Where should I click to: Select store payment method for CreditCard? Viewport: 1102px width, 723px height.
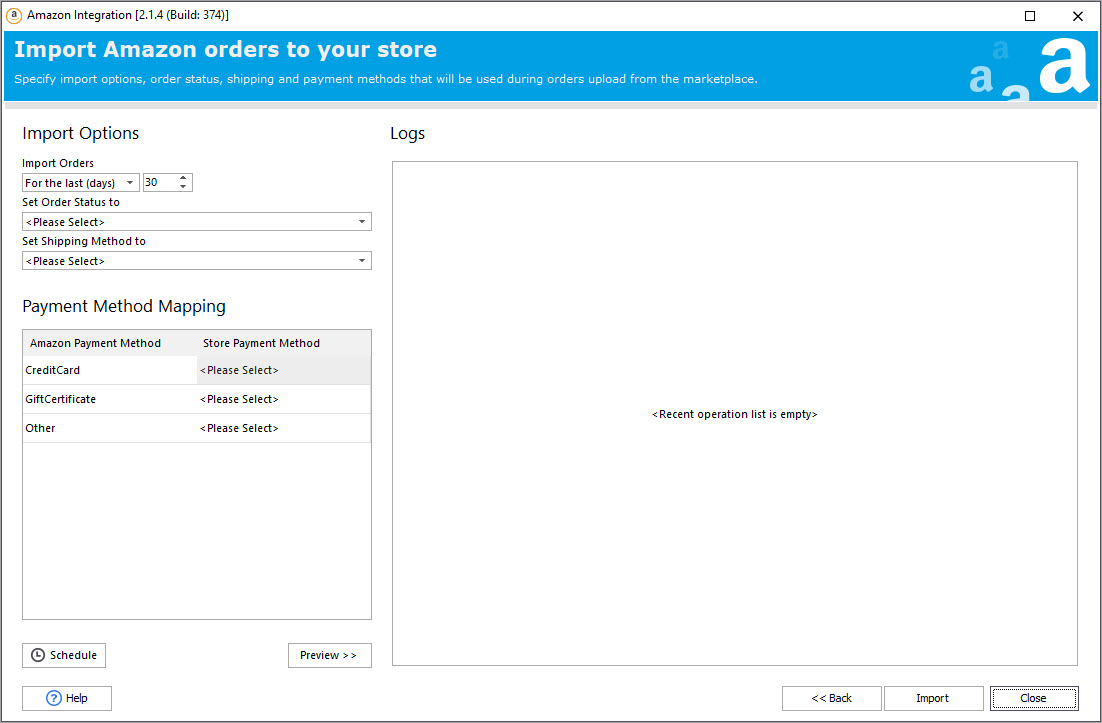click(x=283, y=370)
